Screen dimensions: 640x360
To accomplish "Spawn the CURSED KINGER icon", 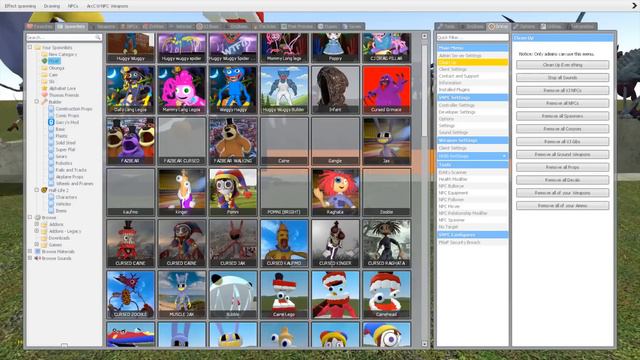I will (336, 243).
